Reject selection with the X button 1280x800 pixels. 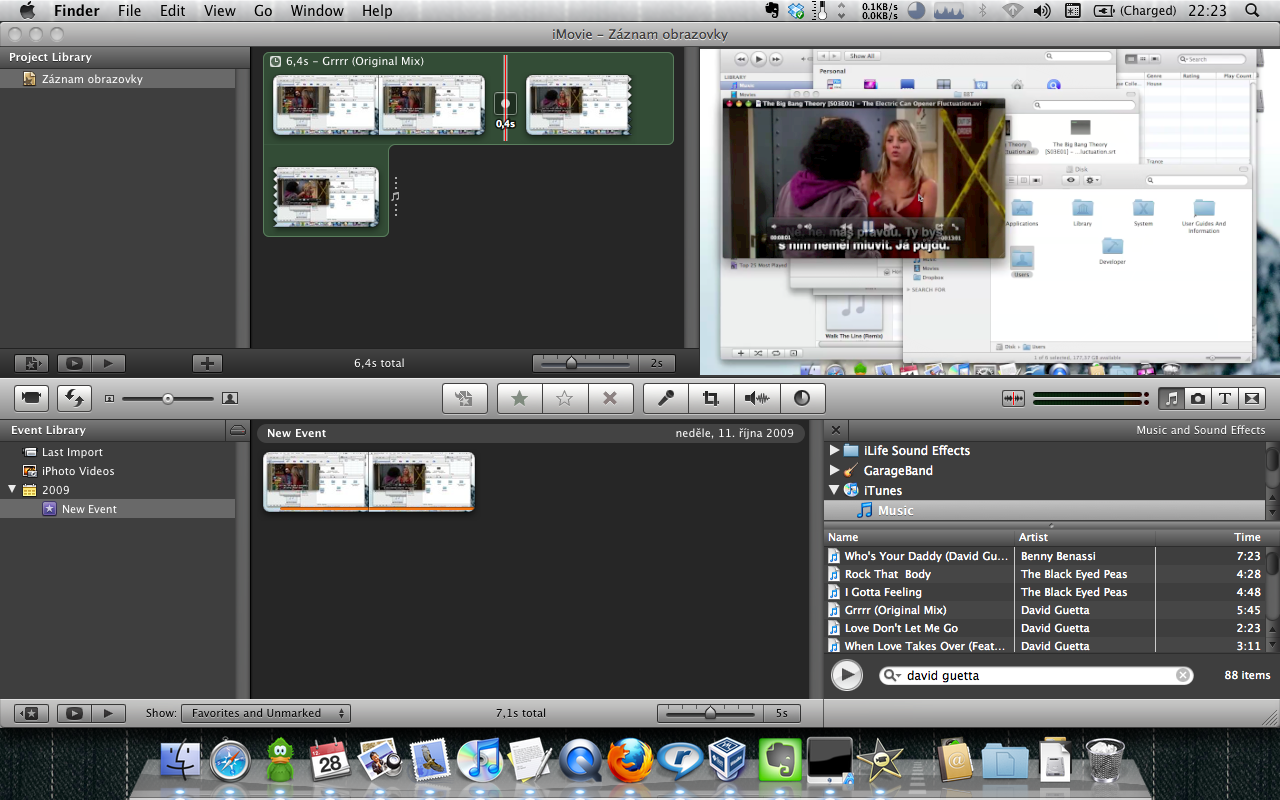point(610,398)
